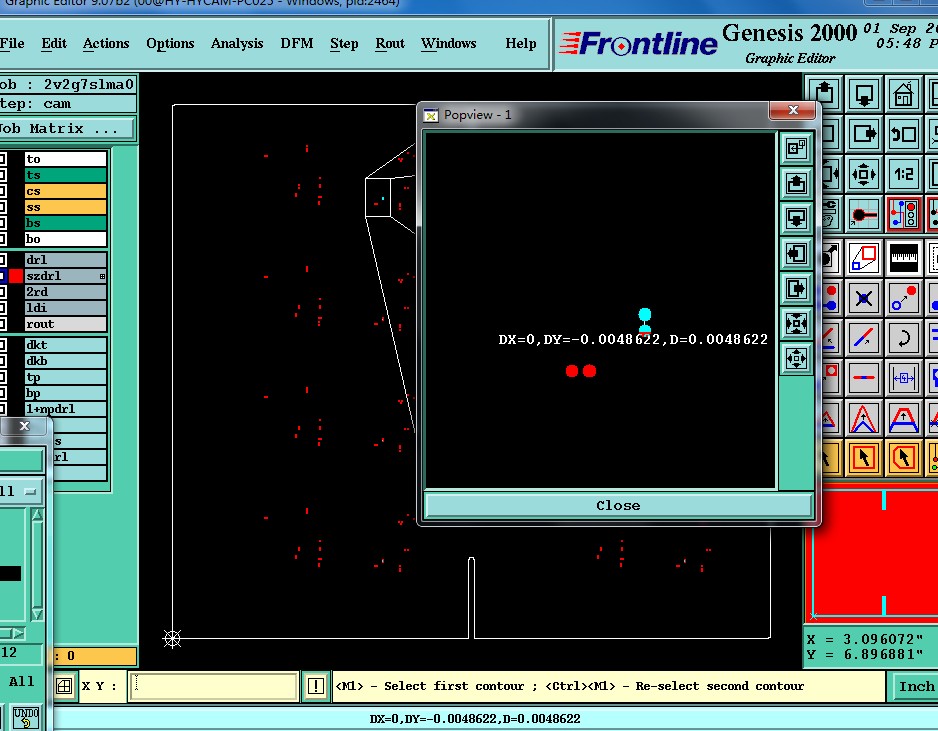The image size is (938, 731).
Task: Click the All button at bottom left
Action: pyautogui.click(x=22, y=681)
